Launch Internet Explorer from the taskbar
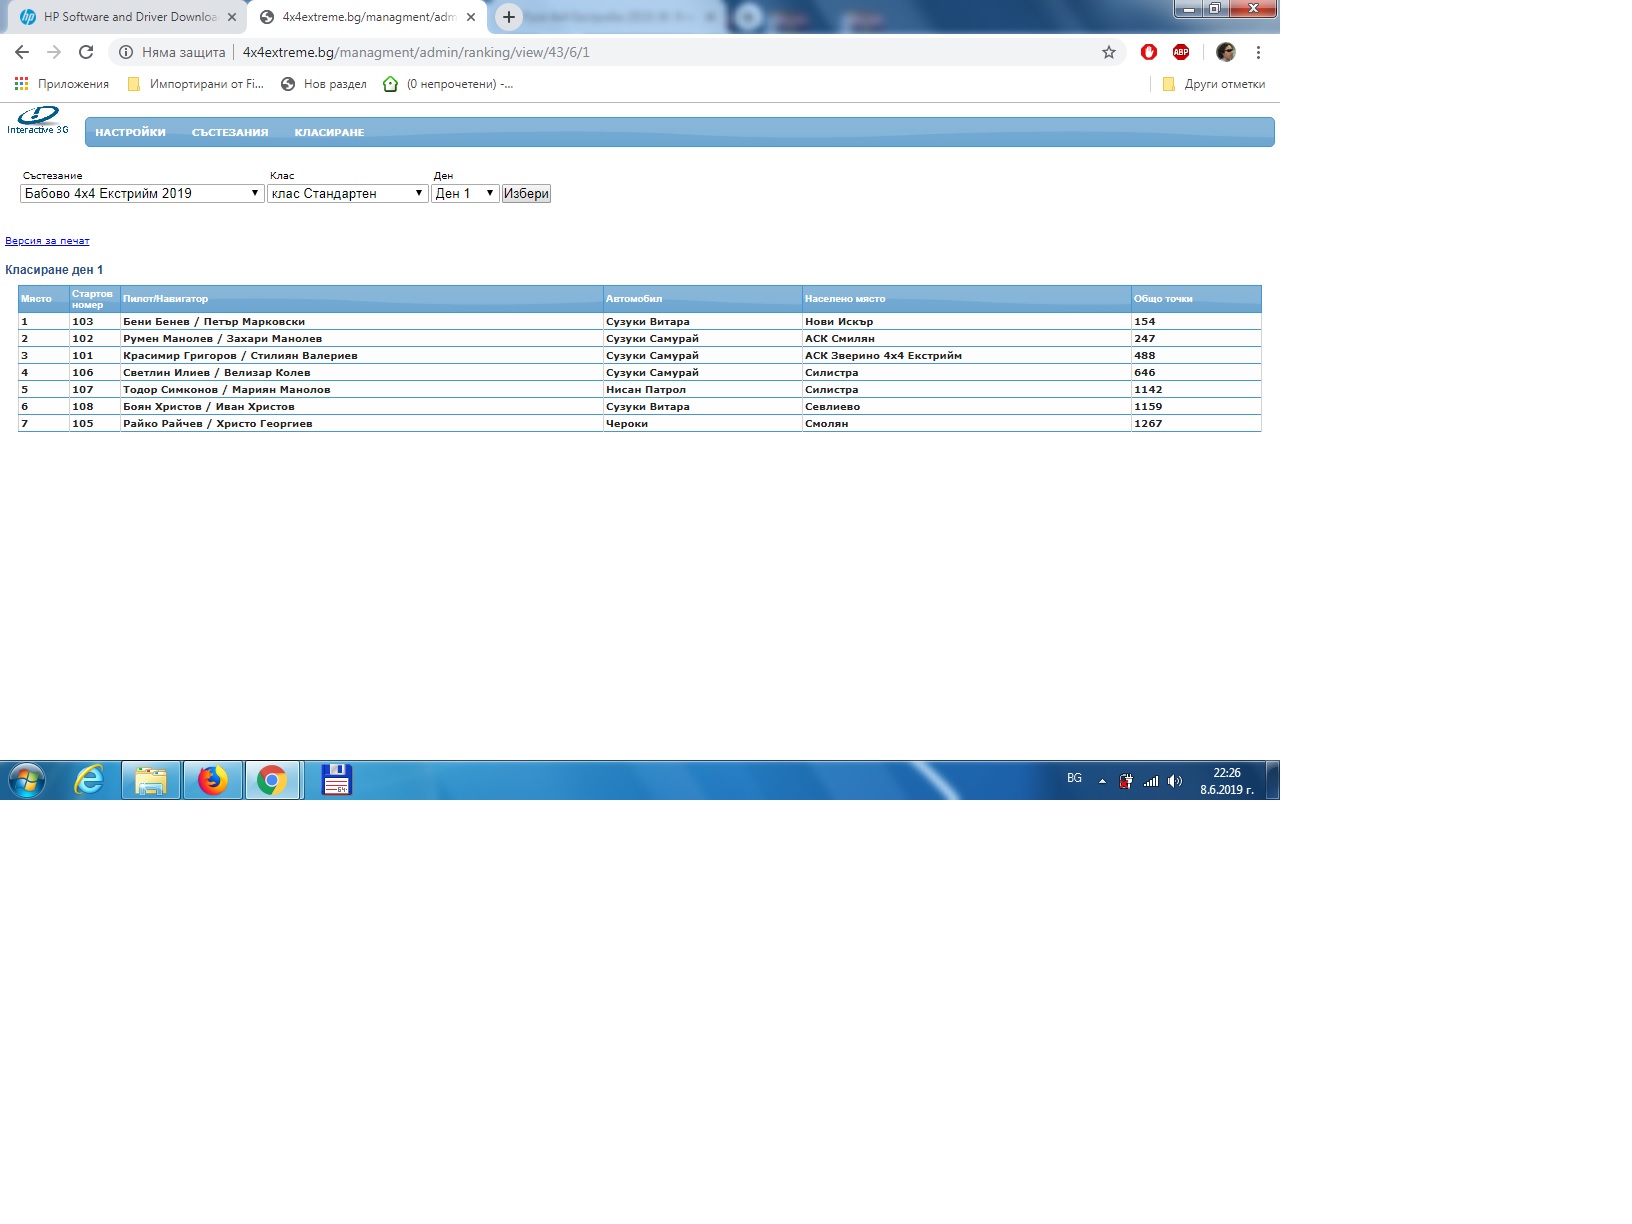This screenshot has width=1632, height=1224. point(89,780)
